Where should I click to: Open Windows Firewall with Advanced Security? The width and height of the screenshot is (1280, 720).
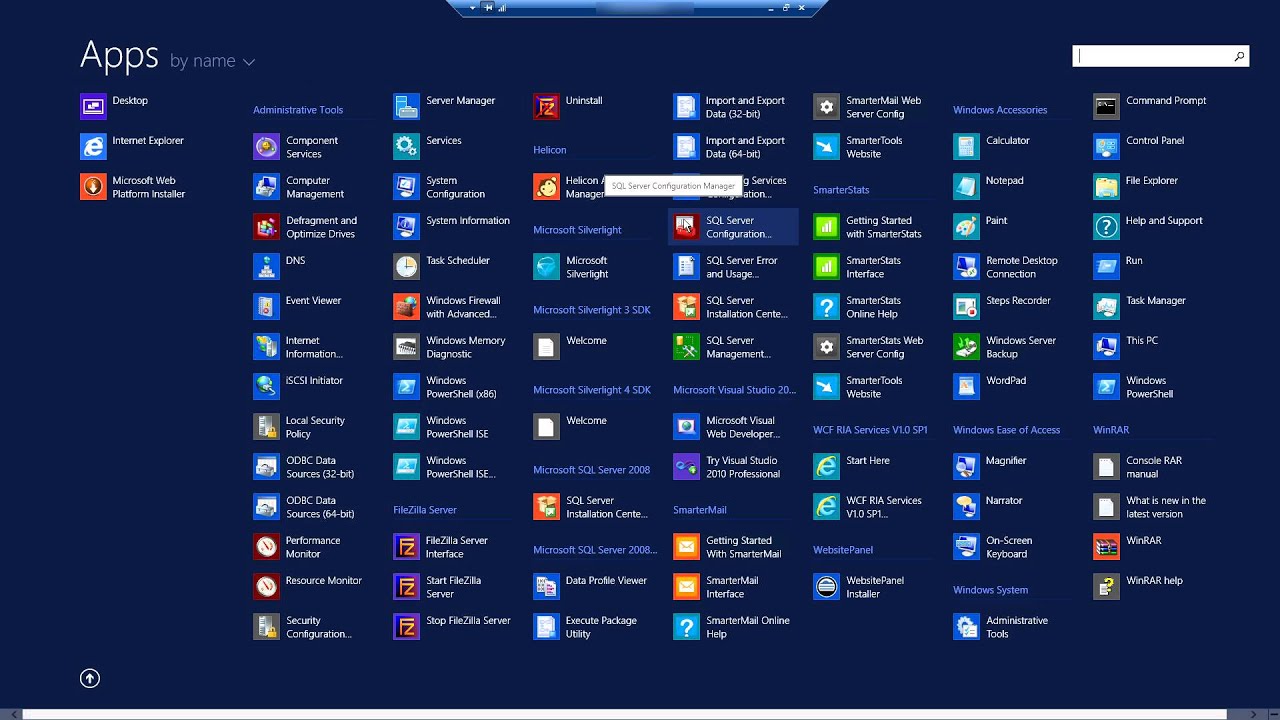[448, 307]
